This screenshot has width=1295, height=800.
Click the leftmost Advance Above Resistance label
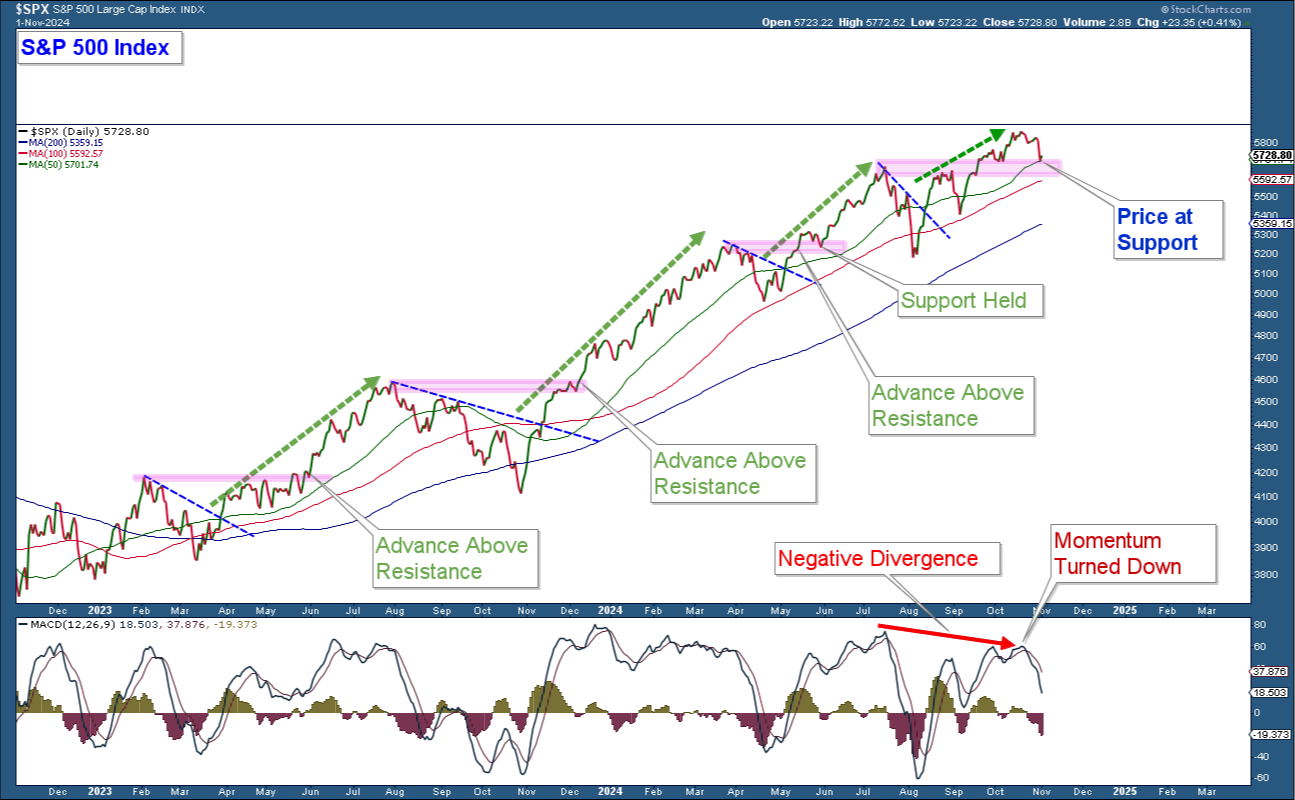450,558
